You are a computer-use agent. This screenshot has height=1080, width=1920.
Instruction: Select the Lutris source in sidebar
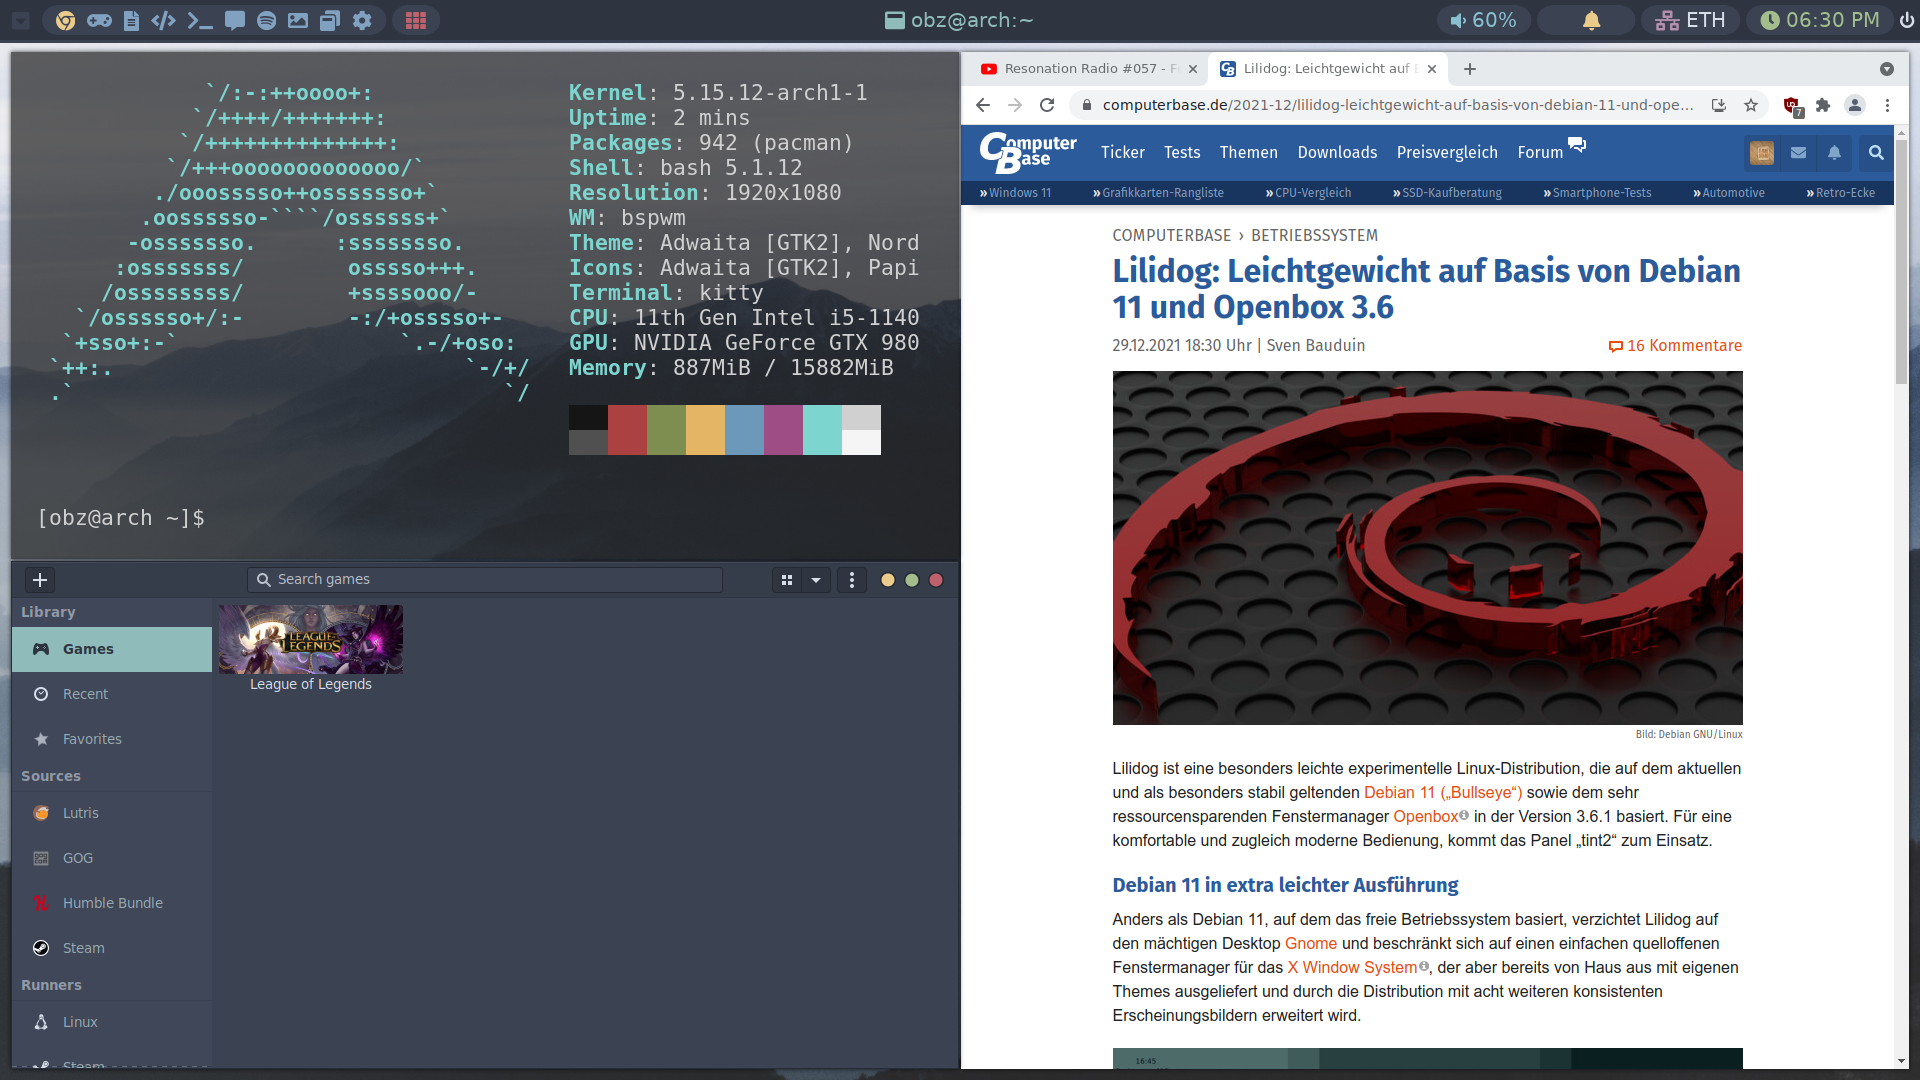coord(112,813)
